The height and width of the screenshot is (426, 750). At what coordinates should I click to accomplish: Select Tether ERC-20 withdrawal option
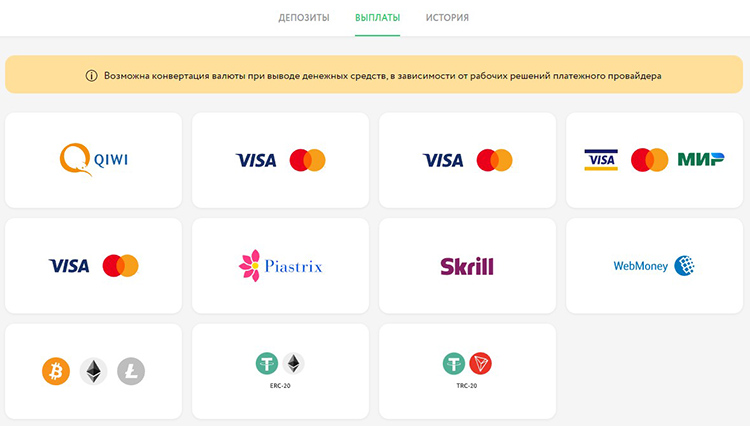[x=280, y=371]
